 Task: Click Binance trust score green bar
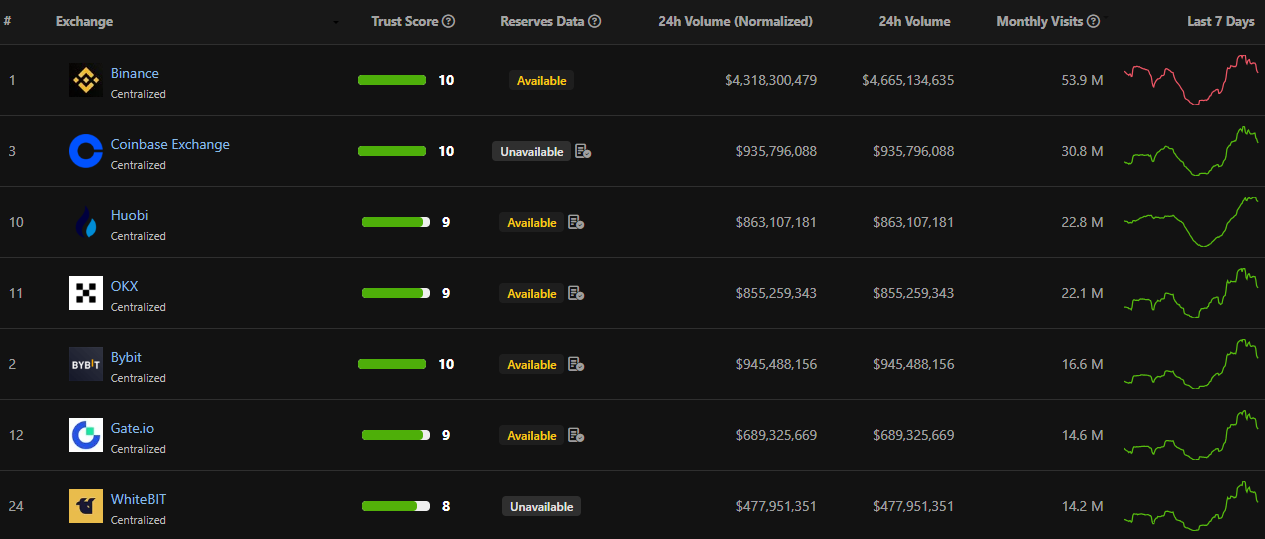point(392,80)
